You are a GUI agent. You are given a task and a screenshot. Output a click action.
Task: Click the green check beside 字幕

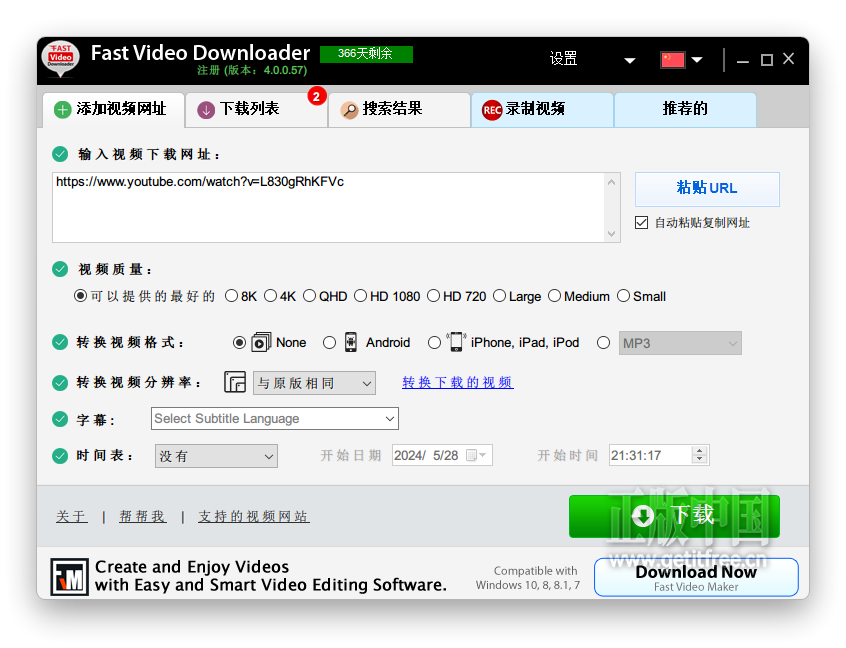pyautogui.click(x=60, y=419)
